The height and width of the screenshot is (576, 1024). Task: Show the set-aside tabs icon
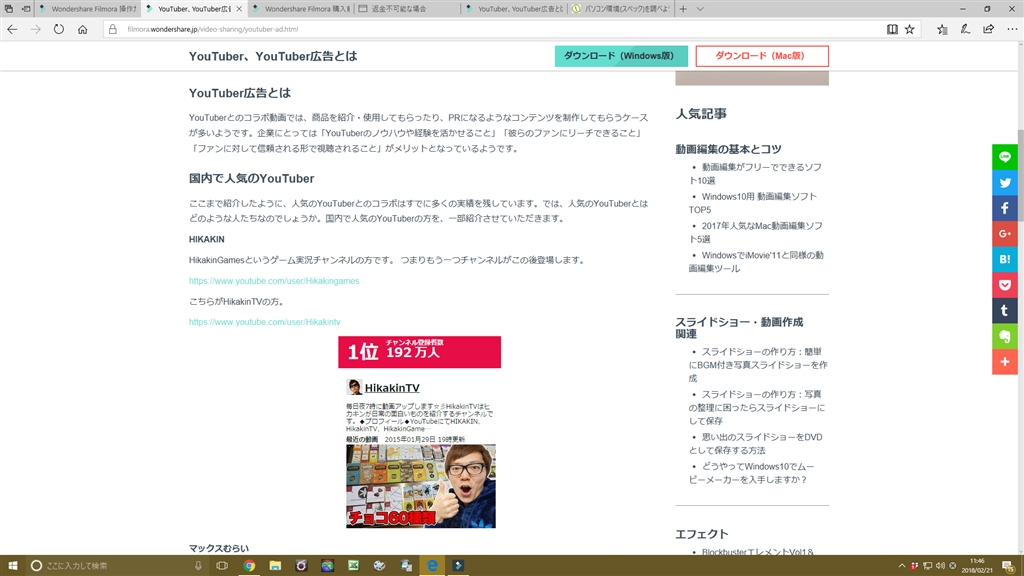pos(8,9)
